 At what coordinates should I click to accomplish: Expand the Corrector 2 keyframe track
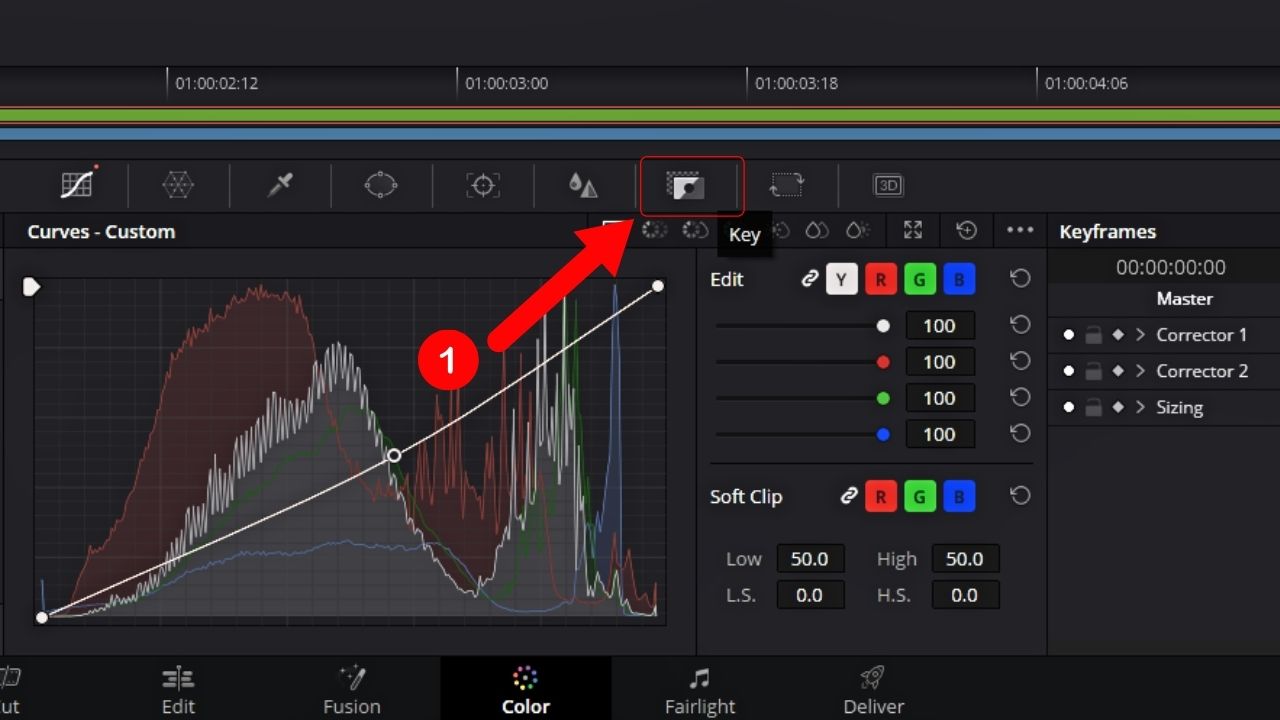pyautogui.click(x=1140, y=371)
